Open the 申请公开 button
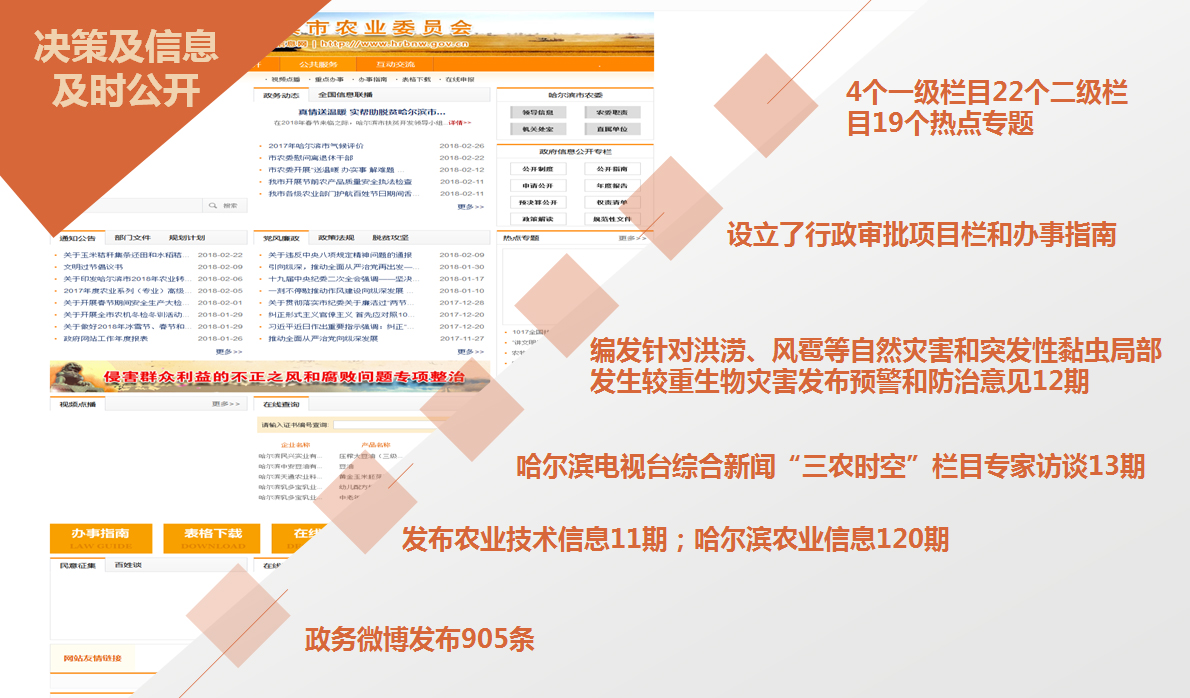Image resolution: width=1190 pixels, height=698 pixels. [x=538, y=186]
